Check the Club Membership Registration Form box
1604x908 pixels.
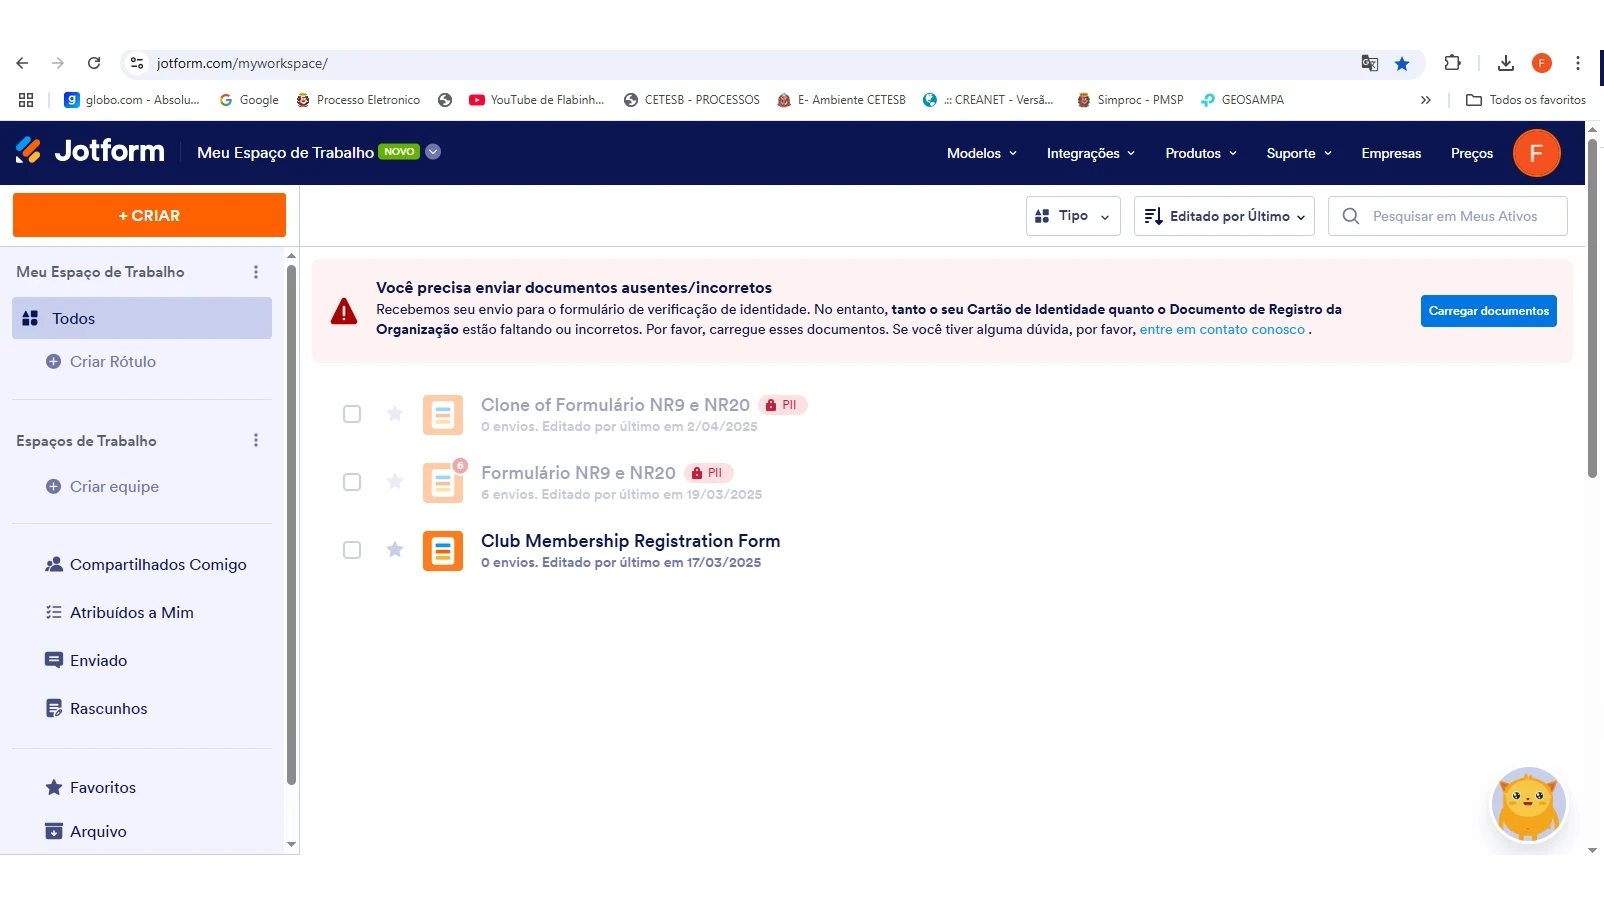click(x=352, y=550)
